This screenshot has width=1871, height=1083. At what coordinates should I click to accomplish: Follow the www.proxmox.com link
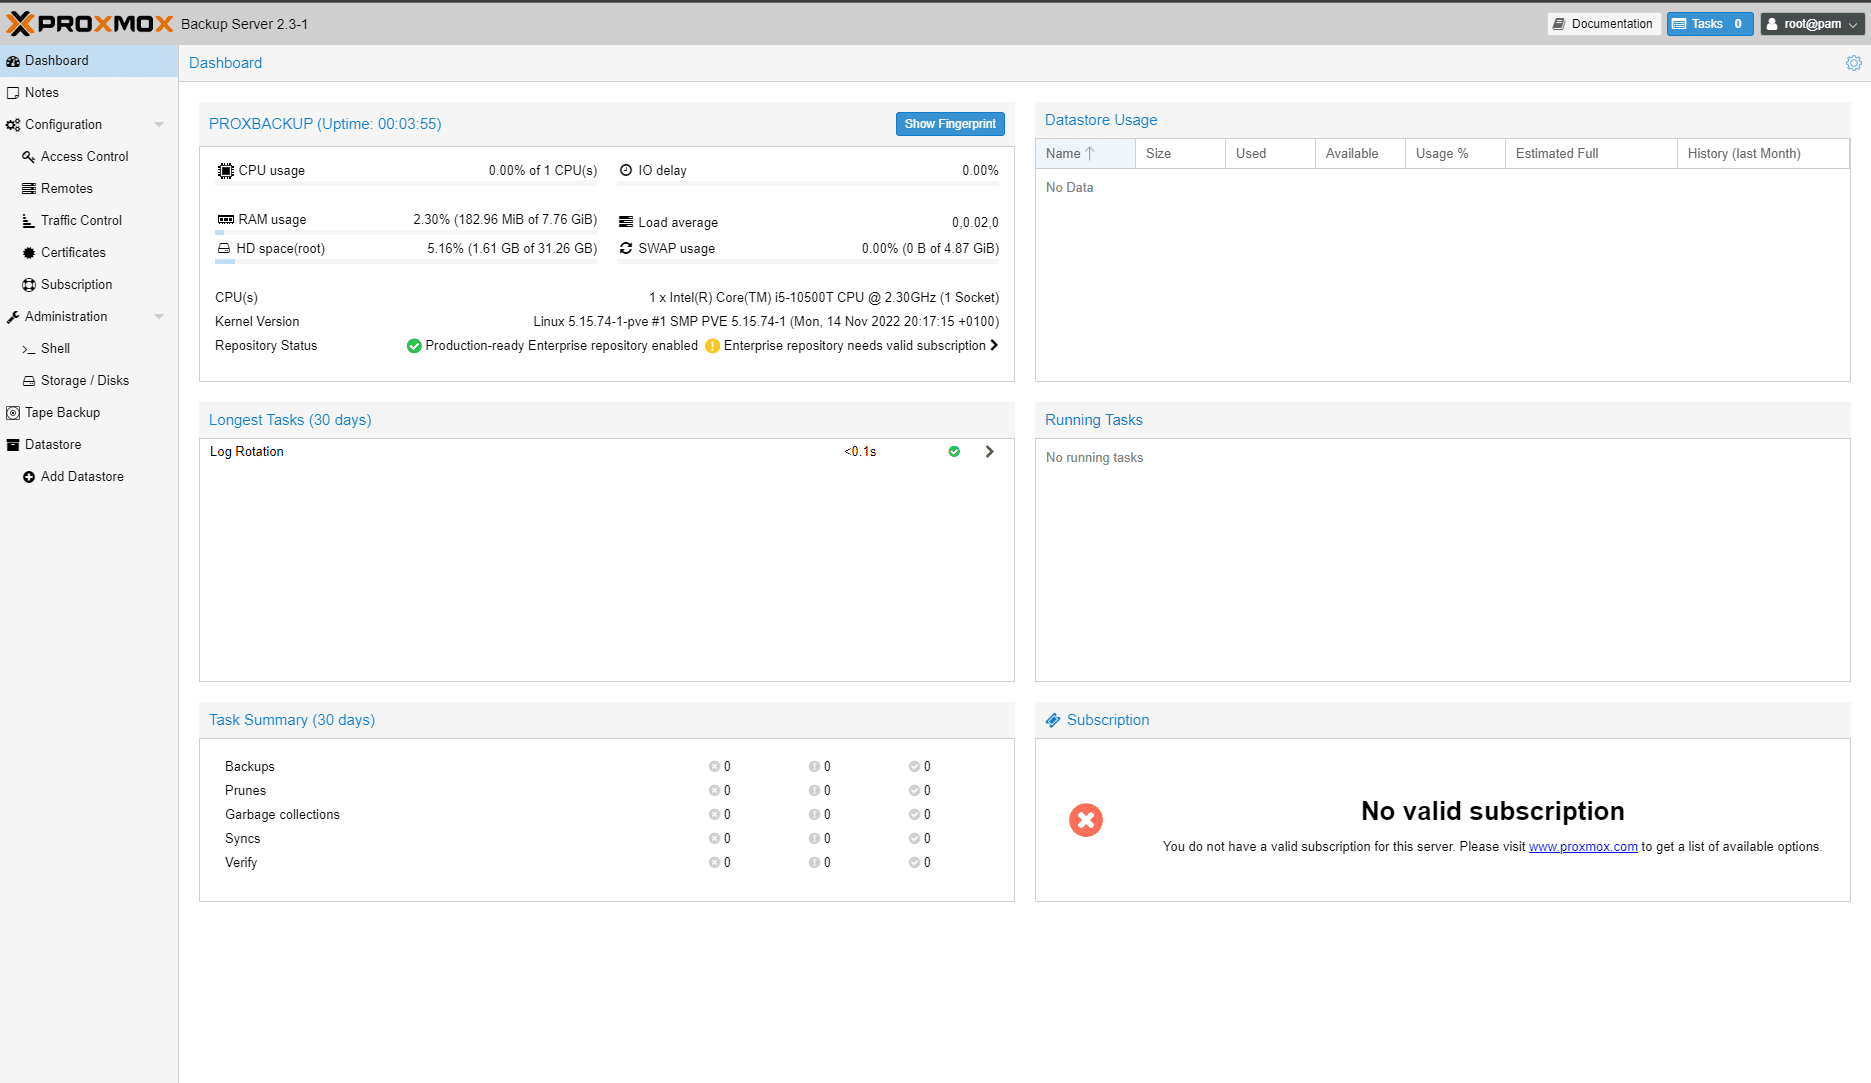1583,847
